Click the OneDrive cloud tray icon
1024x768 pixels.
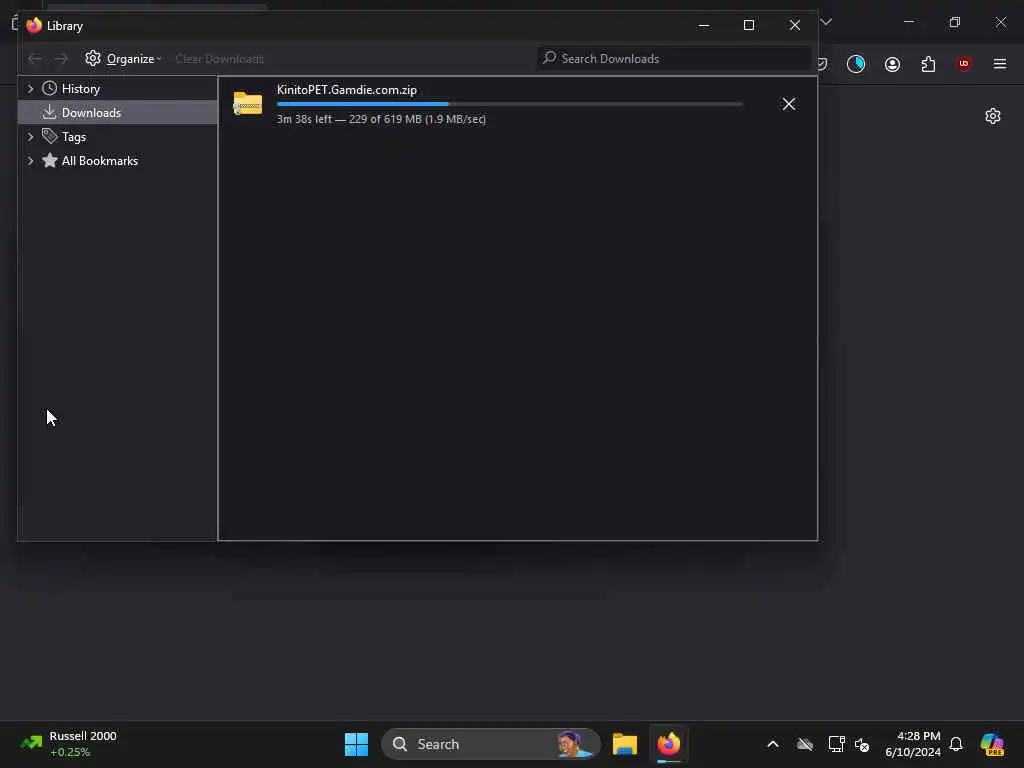(805, 744)
